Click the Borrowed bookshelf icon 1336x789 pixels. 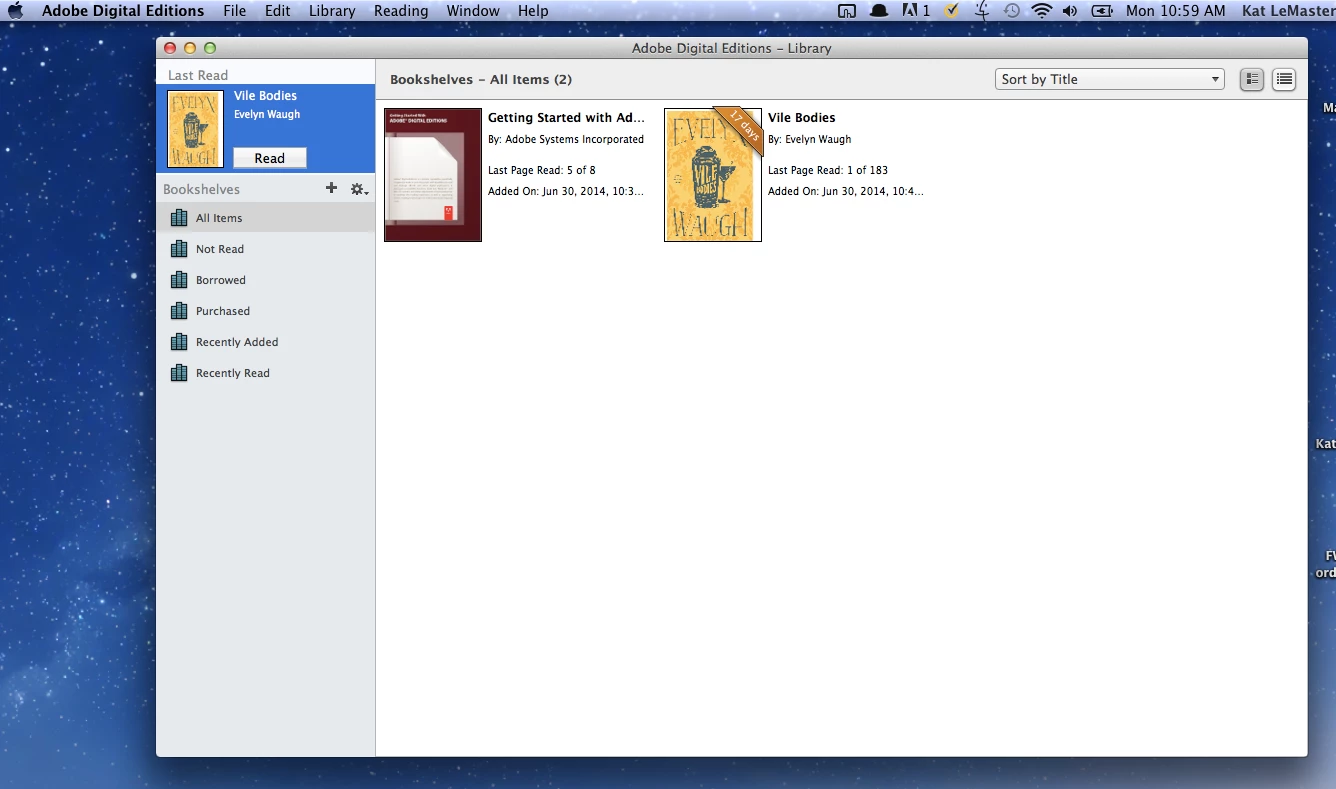pos(179,280)
